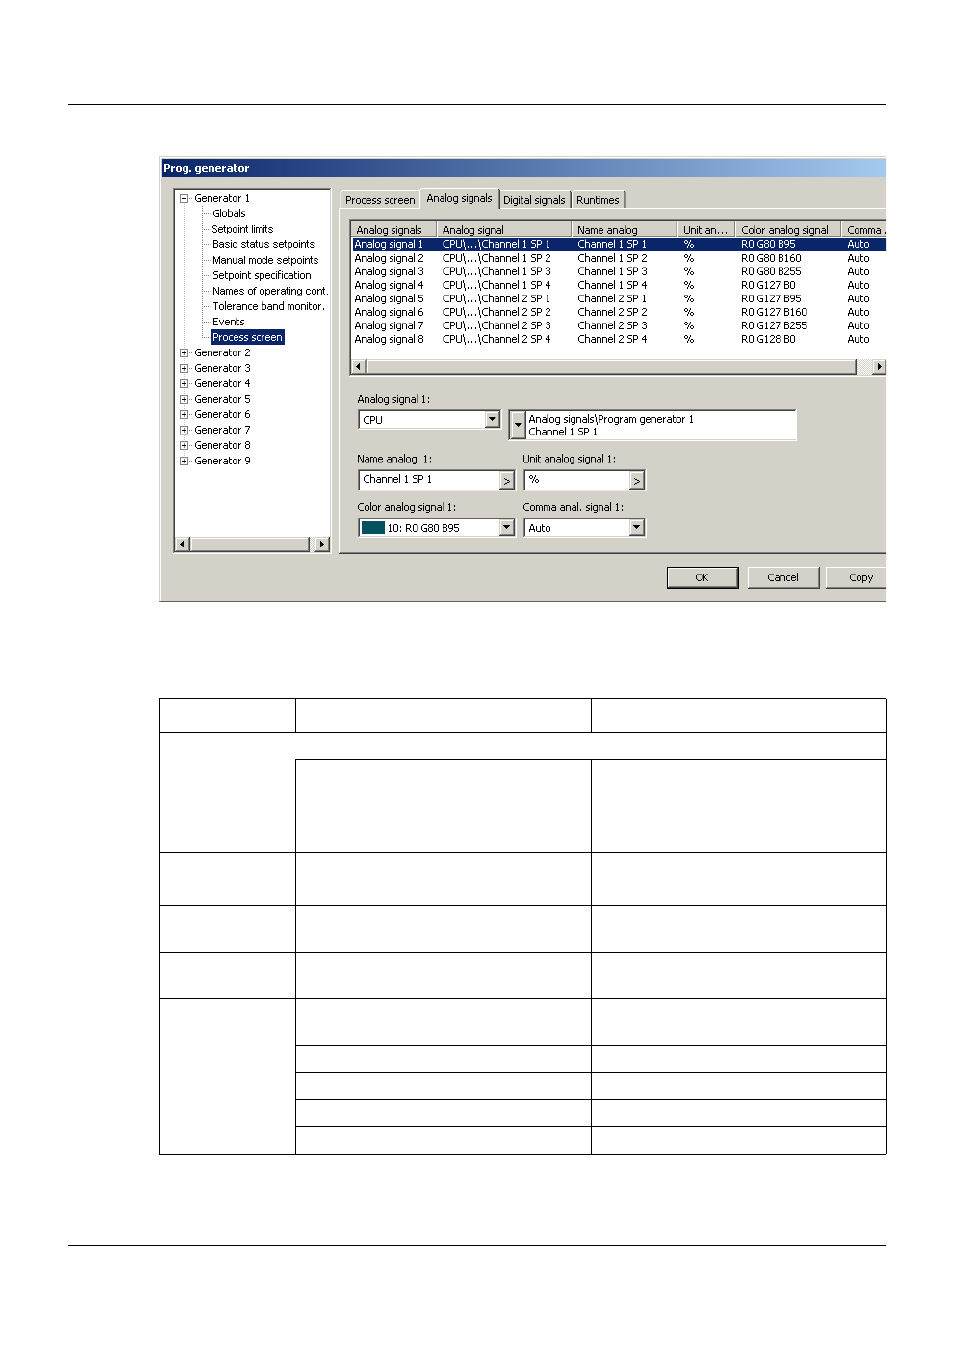This screenshot has height=1350, width=954.
Task: Select Process screen tree item
Action: tap(247, 337)
